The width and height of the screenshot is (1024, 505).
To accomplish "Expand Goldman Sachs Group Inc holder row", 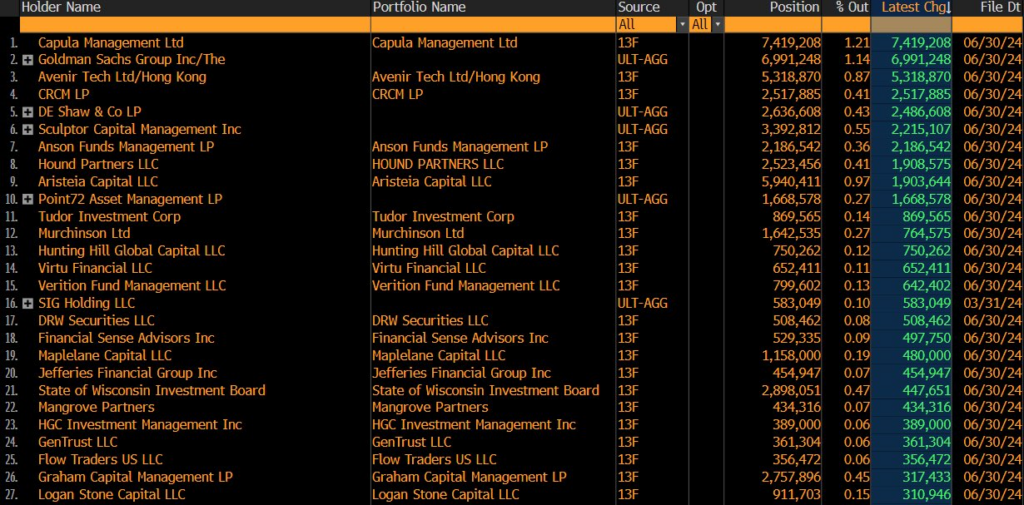I will 28,60.
